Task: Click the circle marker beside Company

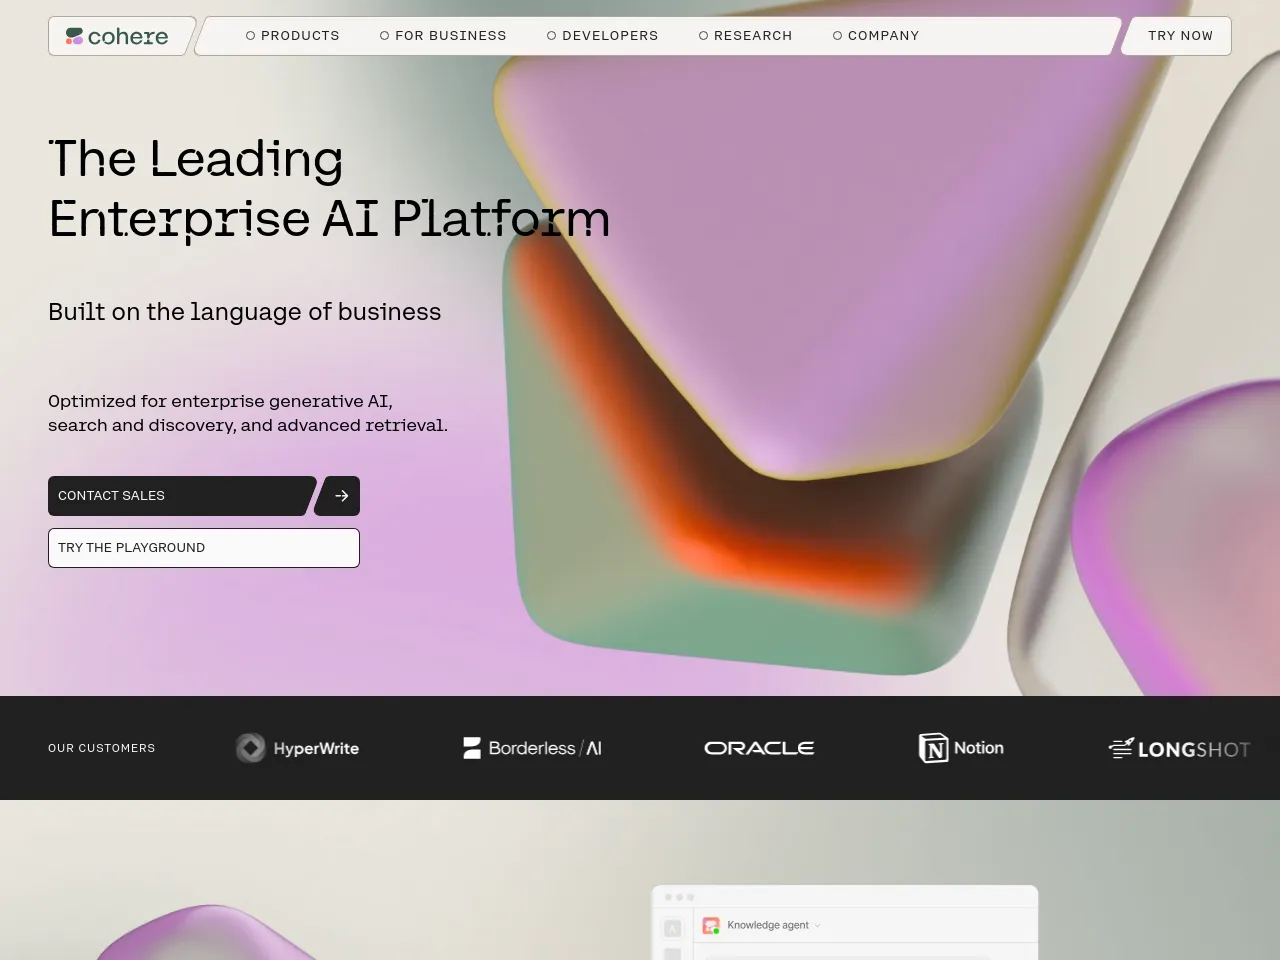Action: click(x=838, y=36)
